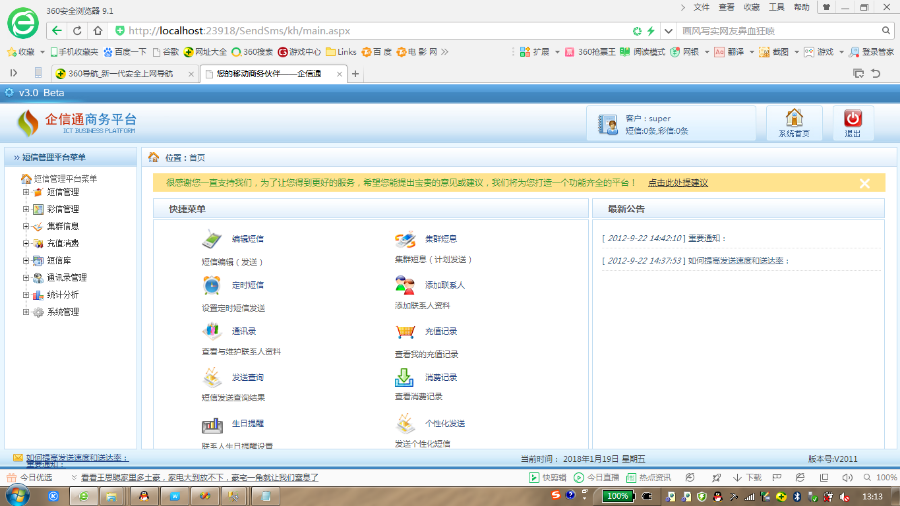Image resolution: width=900 pixels, height=506 pixels.
Task: Open the 重要通知 announcement
Action: coord(707,238)
